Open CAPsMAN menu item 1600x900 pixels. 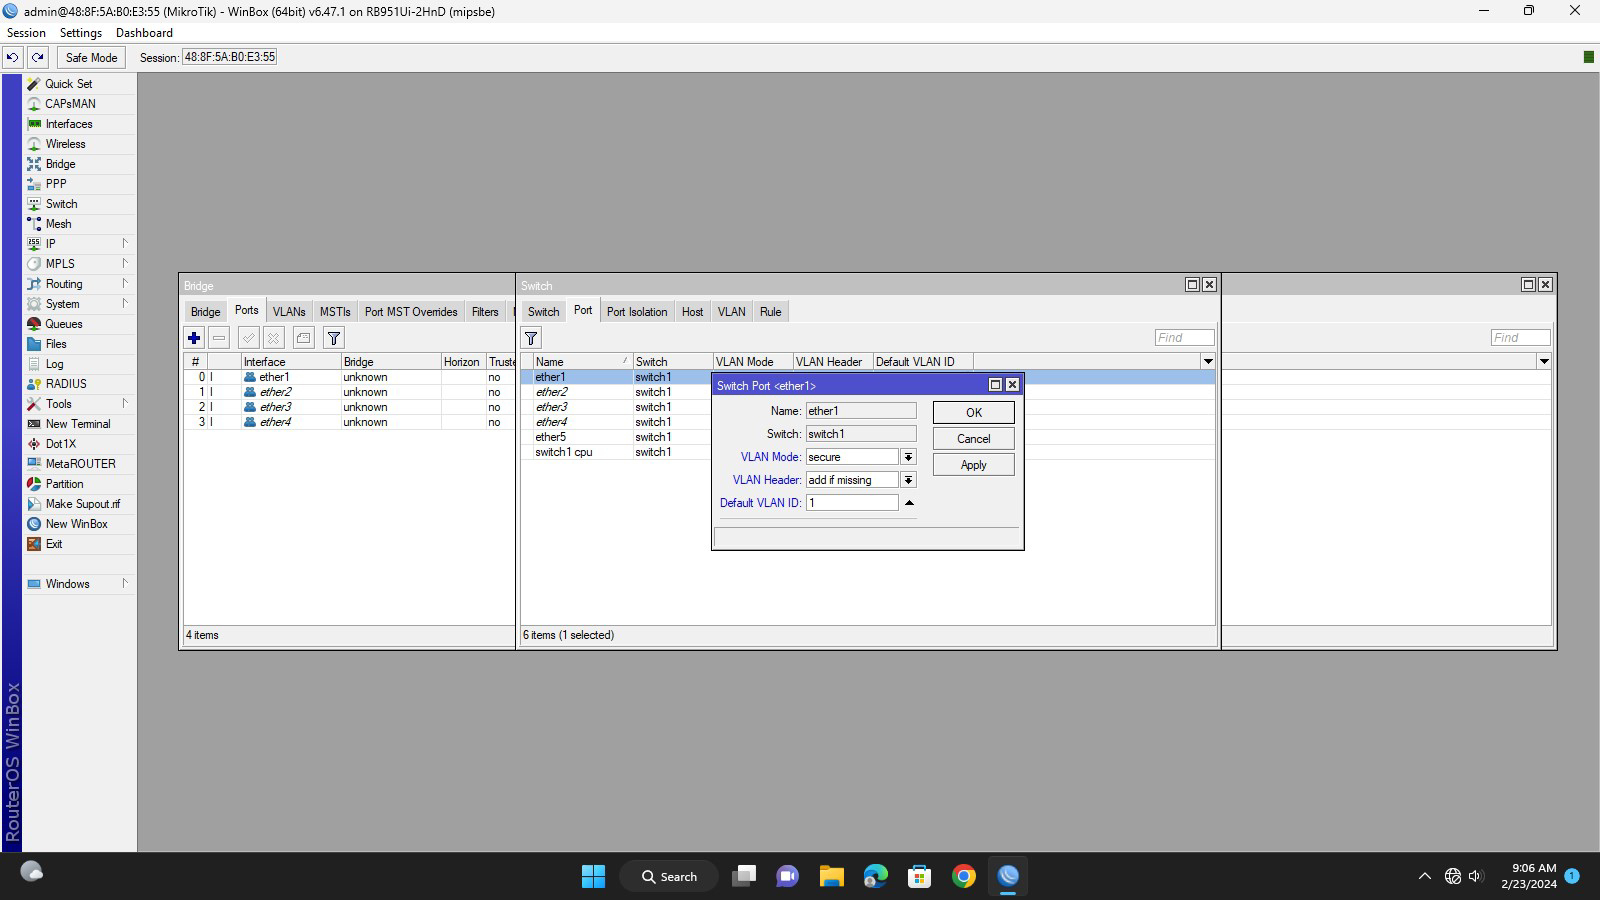pos(70,104)
